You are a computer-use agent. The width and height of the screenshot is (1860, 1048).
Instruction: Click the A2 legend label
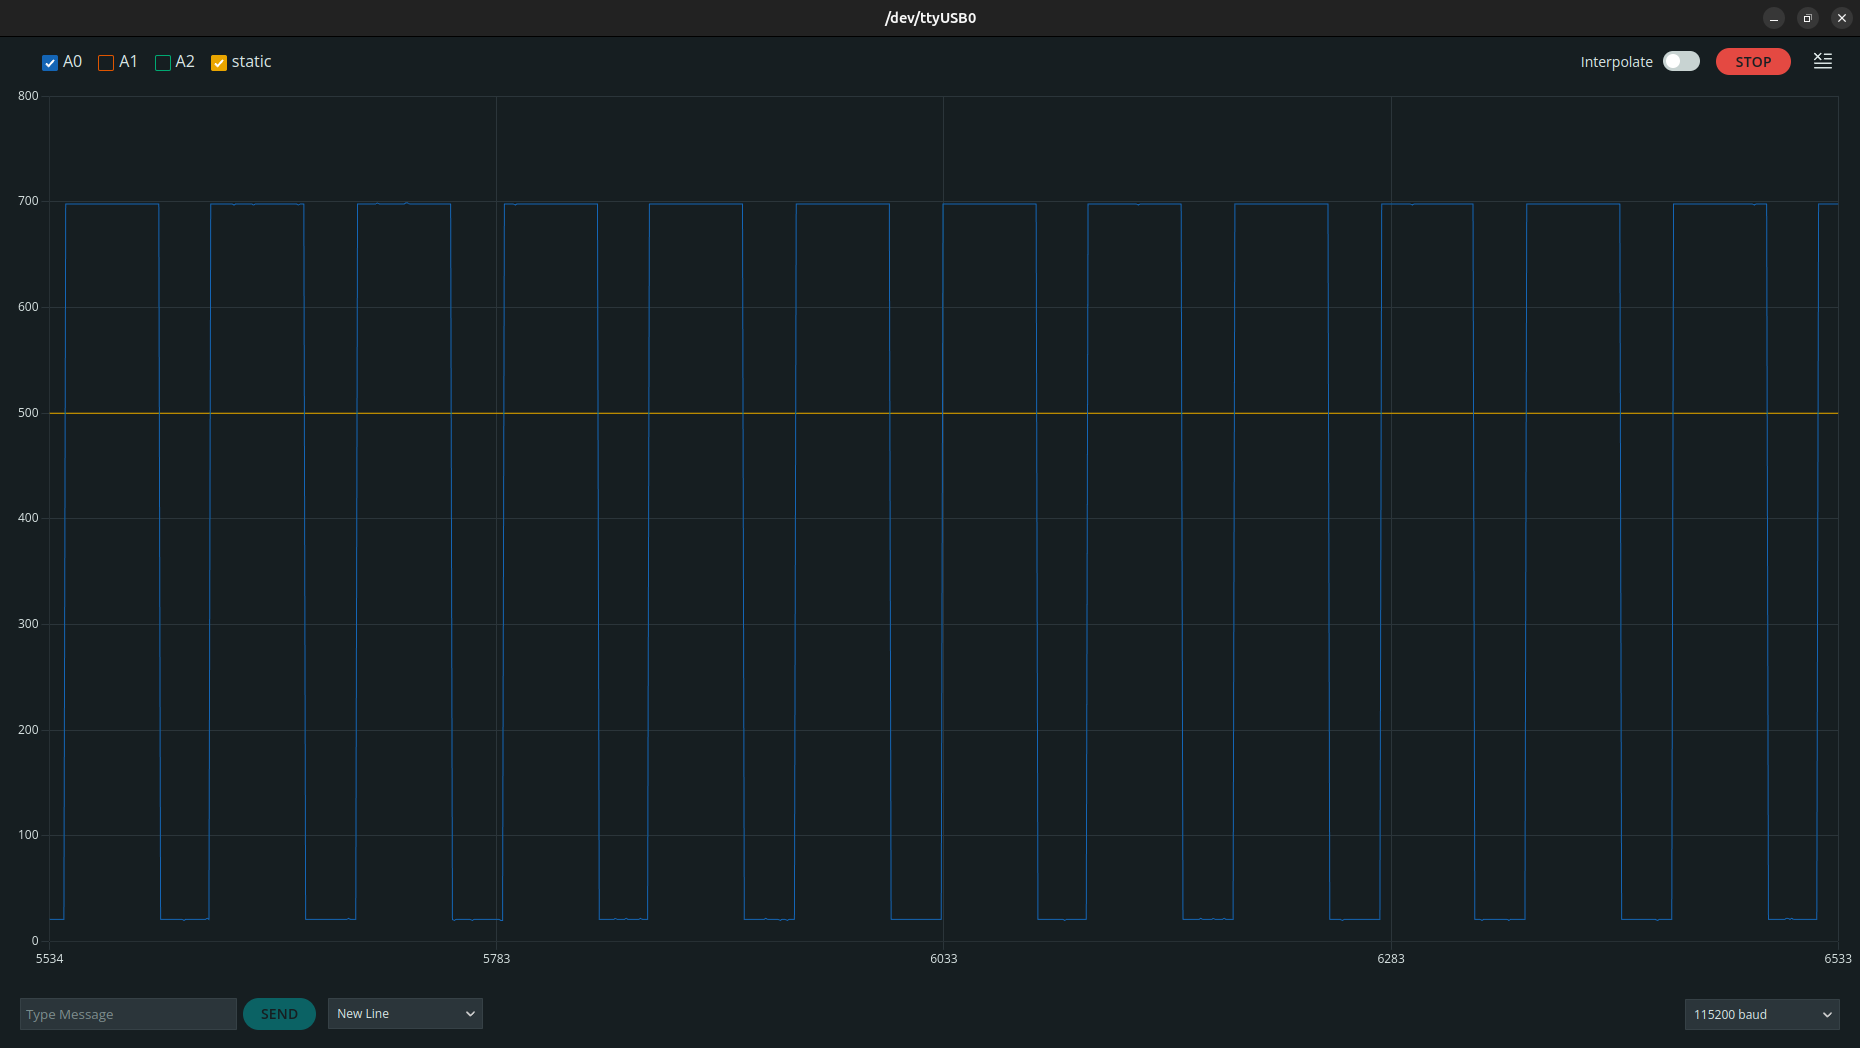point(185,62)
